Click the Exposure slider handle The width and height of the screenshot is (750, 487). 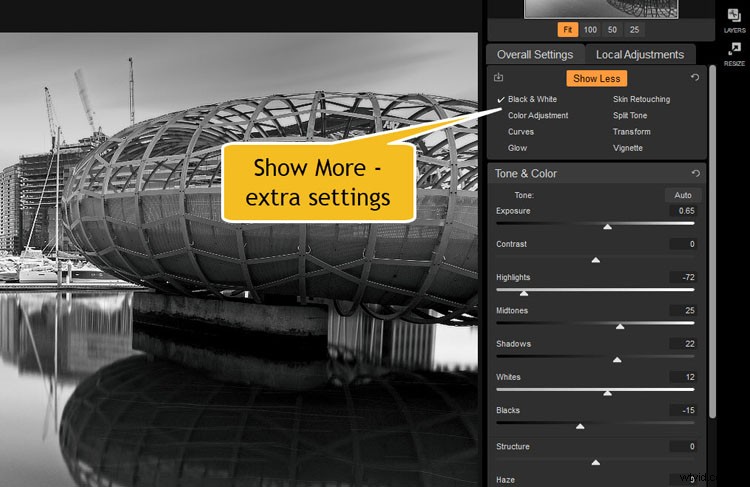pyautogui.click(x=607, y=226)
